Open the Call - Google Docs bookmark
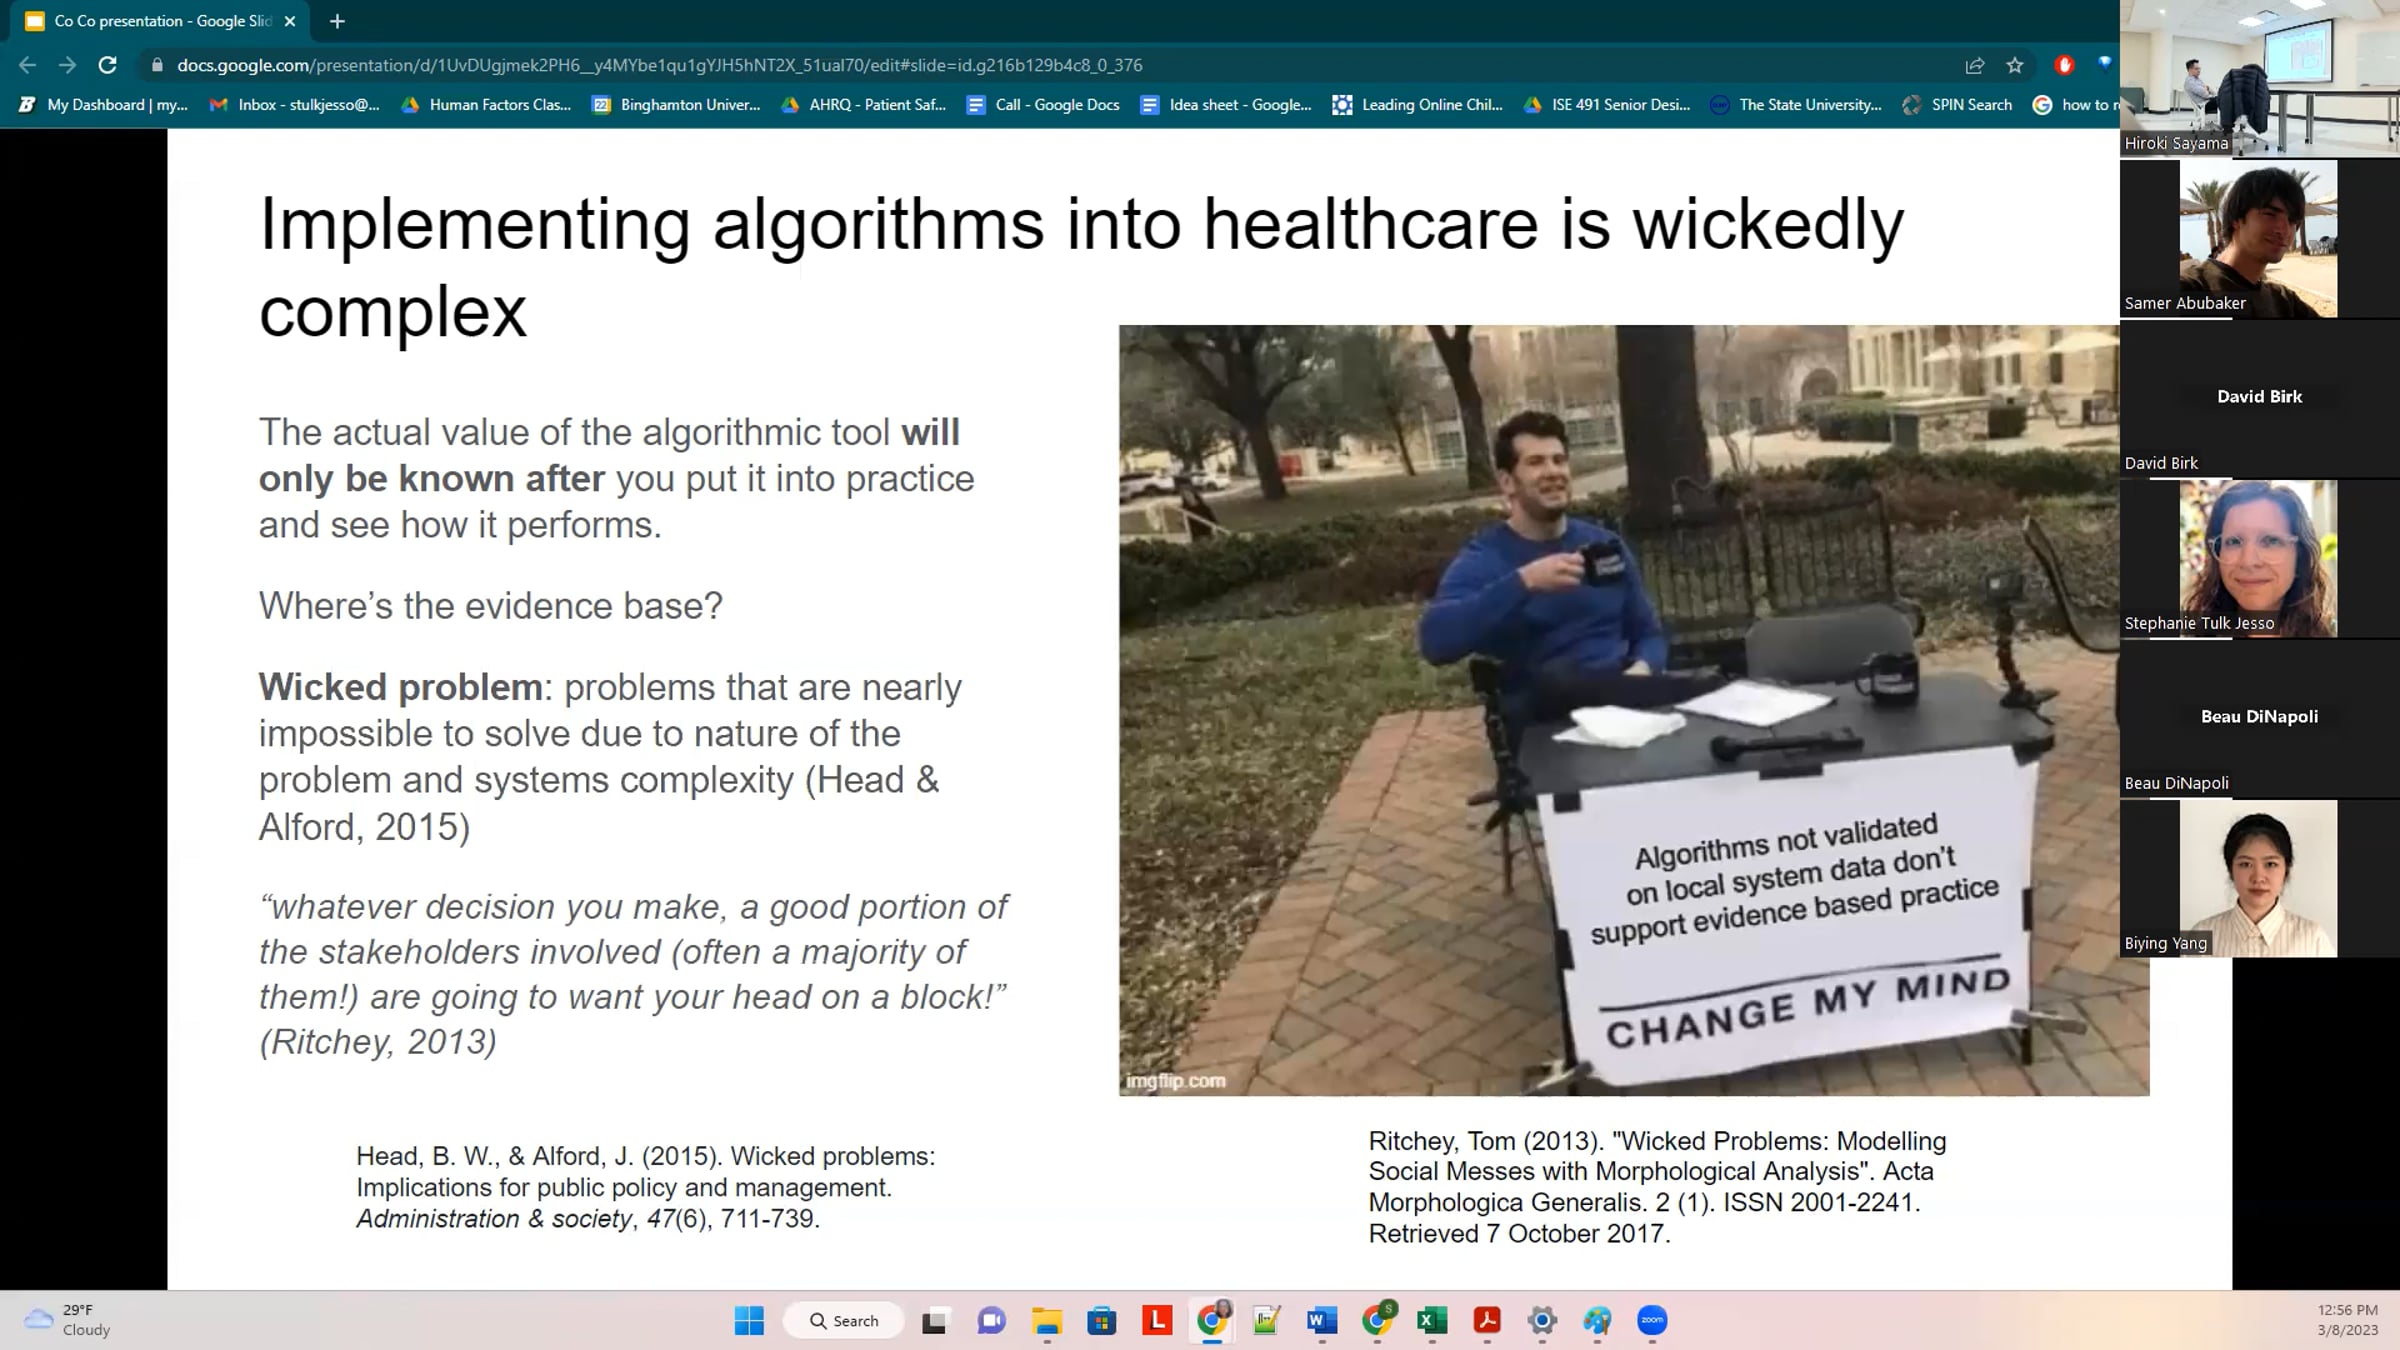 [x=1044, y=105]
